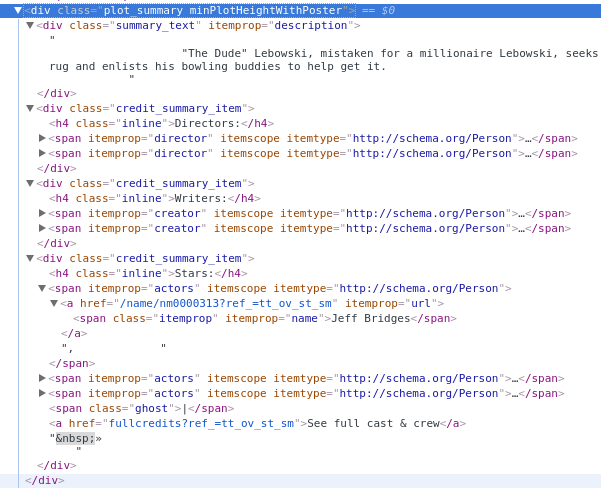Collapse the expanded actors span node
Screen dimensions: 601x489
coord(42,288)
